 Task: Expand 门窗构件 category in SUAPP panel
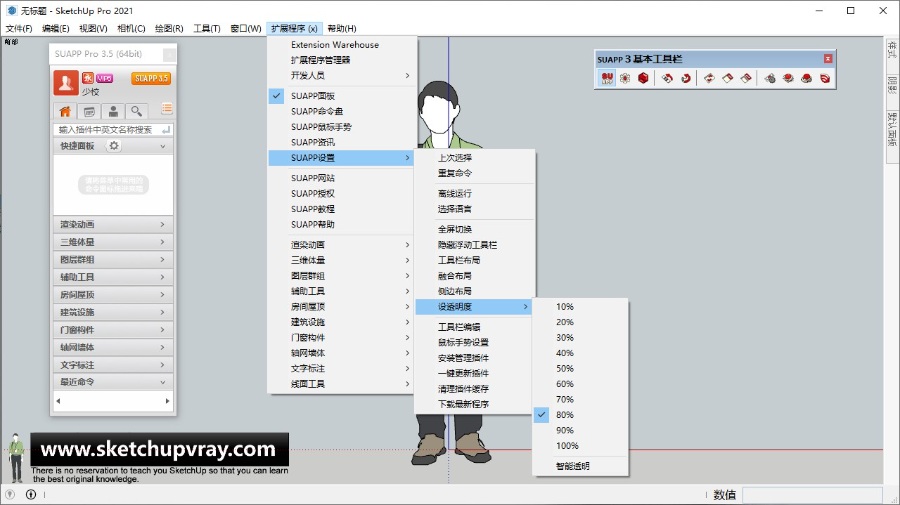(113, 330)
